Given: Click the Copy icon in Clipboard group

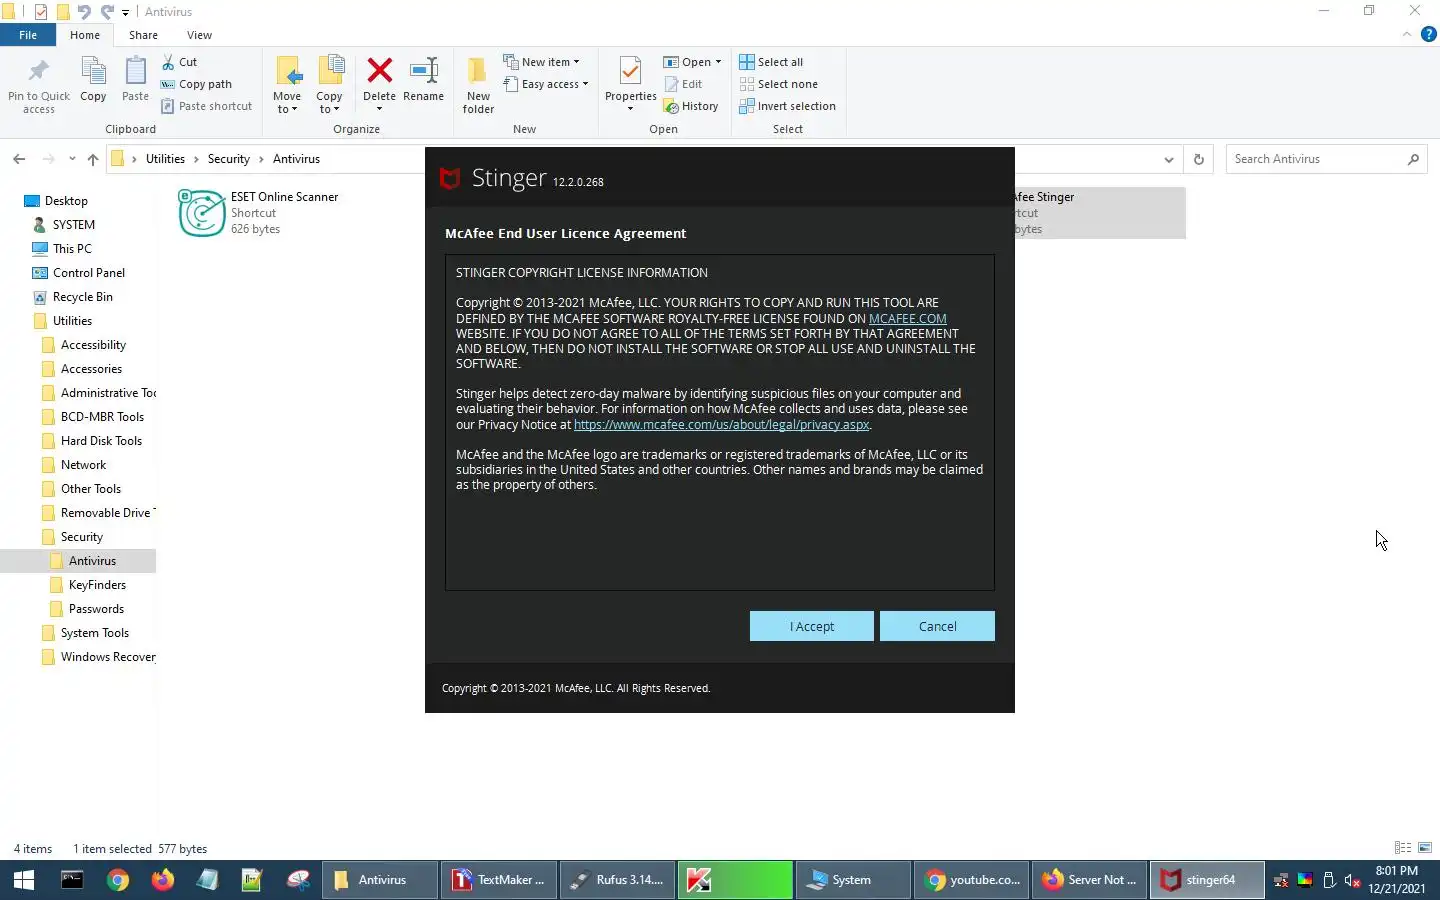Looking at the screenshot, I should click(x=93, y=80).
